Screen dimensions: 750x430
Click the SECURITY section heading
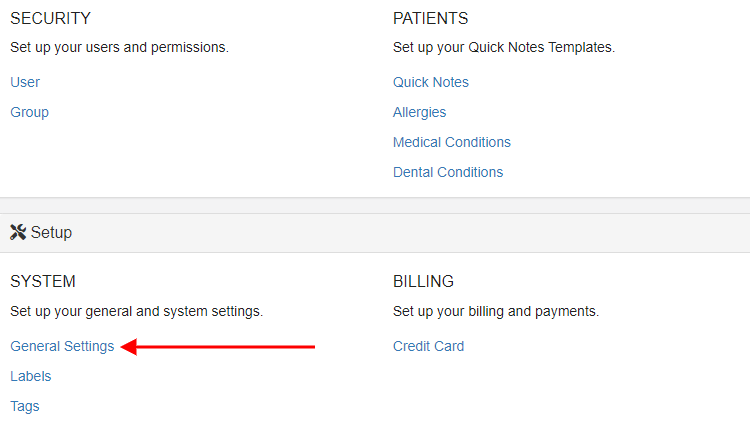pyautogui.click(x=50, y=18)
